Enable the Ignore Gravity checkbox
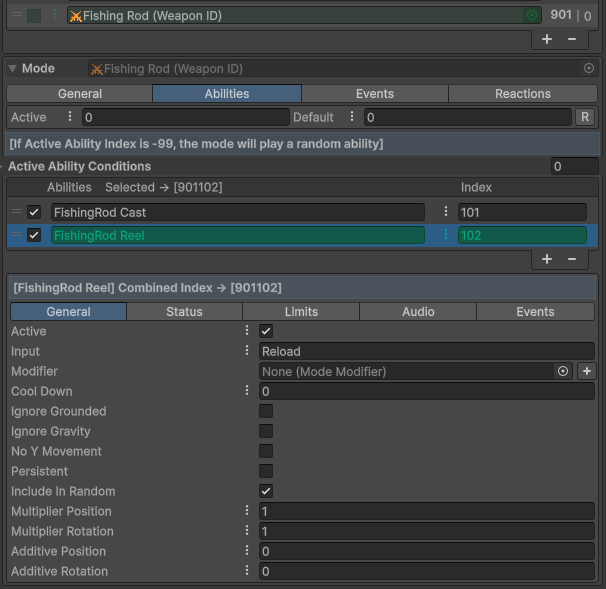The image size is (606, 589). (266, 431)
